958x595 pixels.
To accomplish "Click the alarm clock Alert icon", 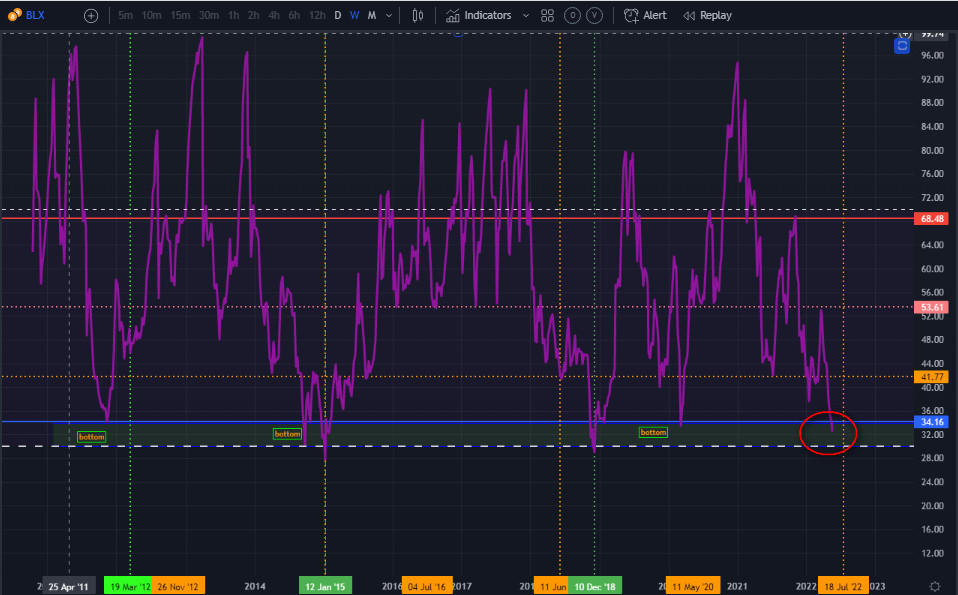I will click(x=631, y=15).
